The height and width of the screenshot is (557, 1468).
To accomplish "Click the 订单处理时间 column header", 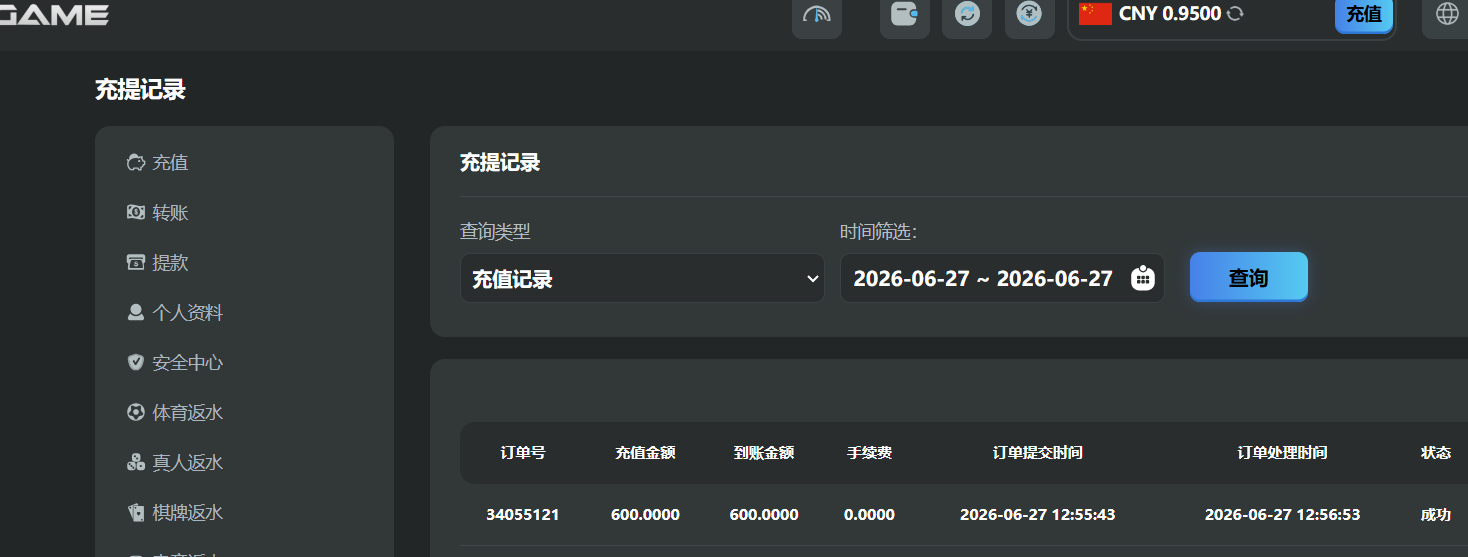I will pos(1283,453).
